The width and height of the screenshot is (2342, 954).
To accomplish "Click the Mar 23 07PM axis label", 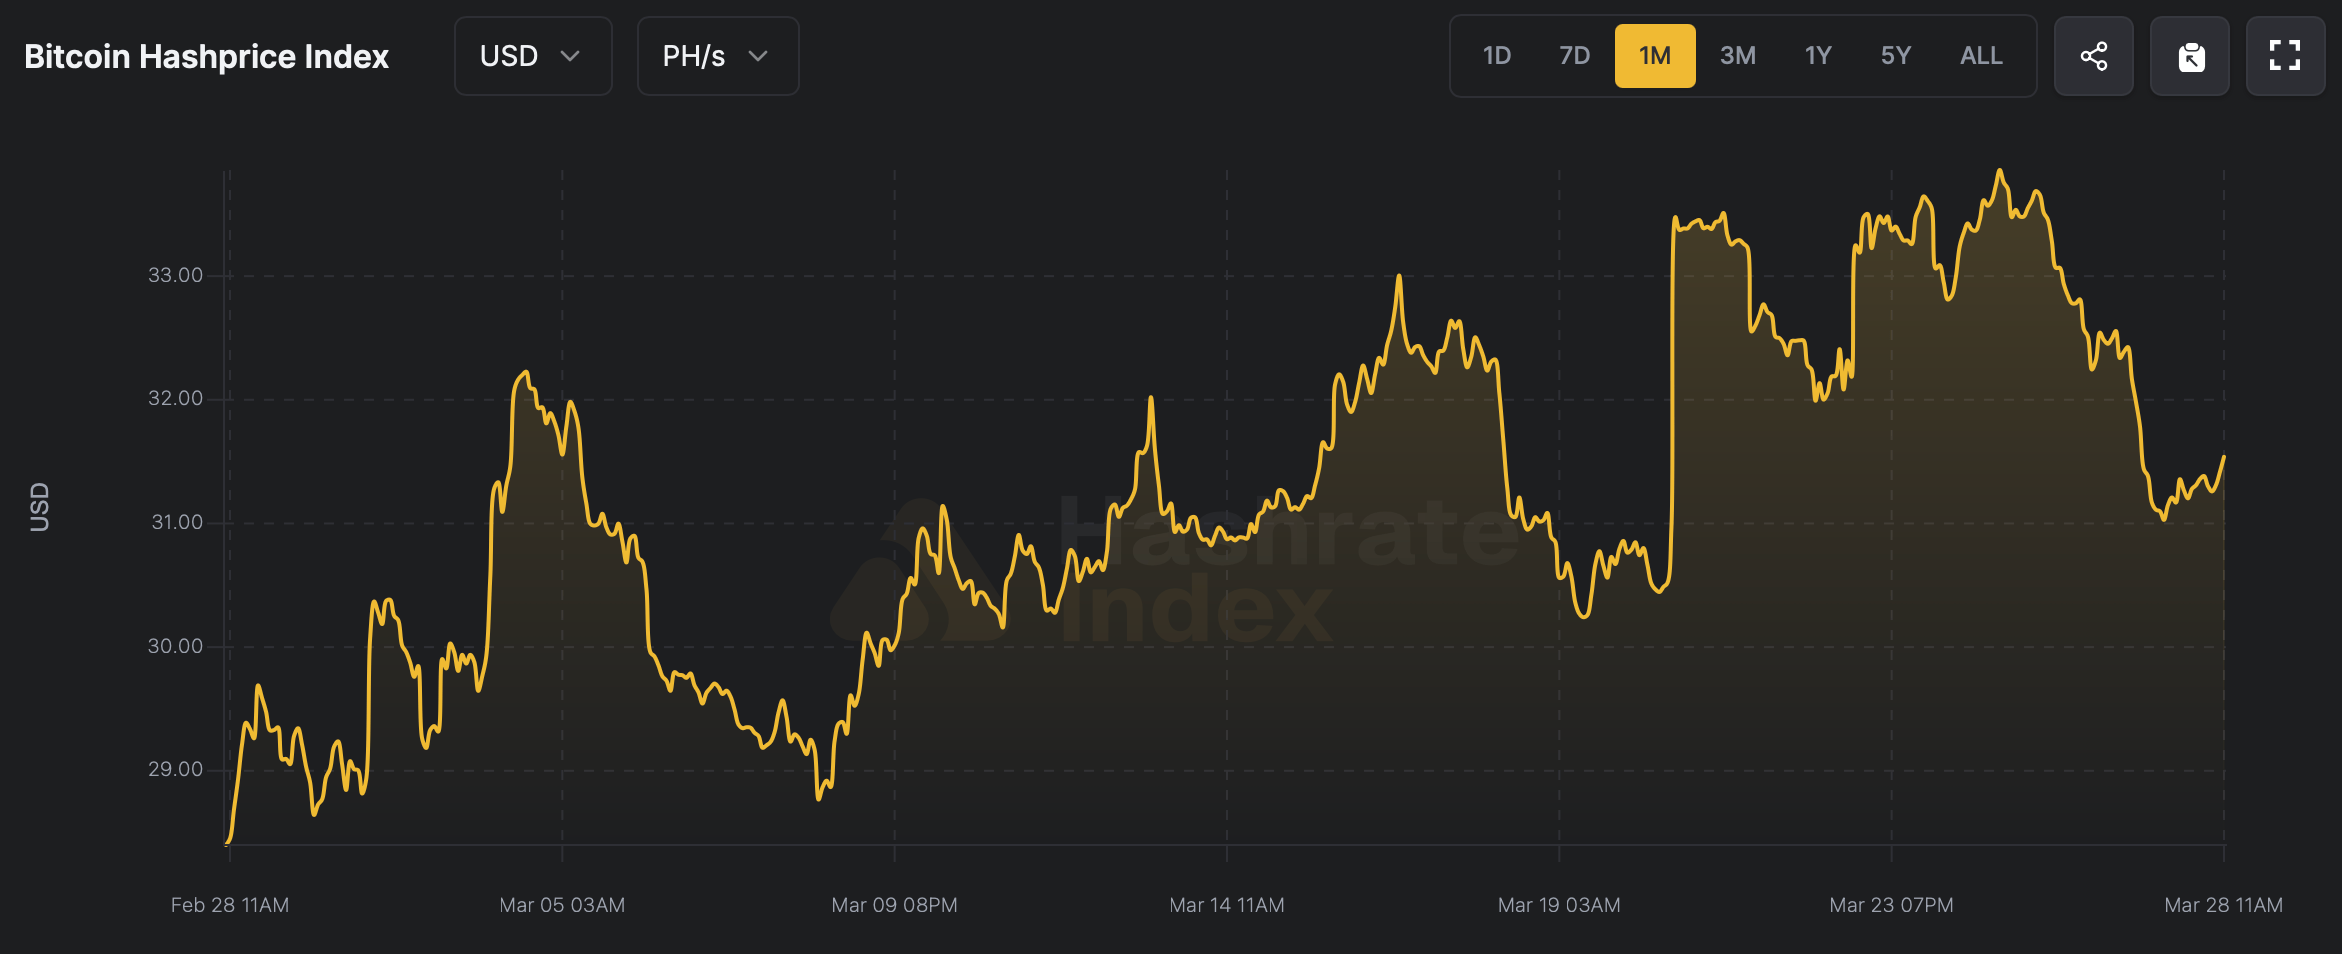I will tap(1891, 905).
